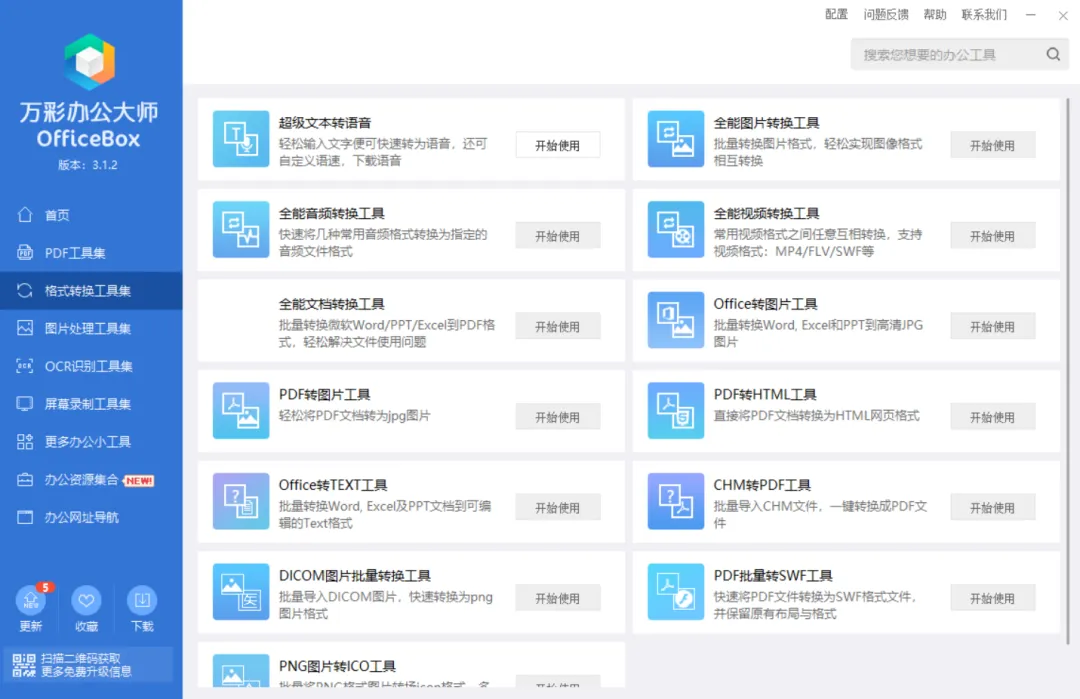This screenshot has width=1080, height=699.
Task: Click the 更新 update icon
Action: [31, 601]
